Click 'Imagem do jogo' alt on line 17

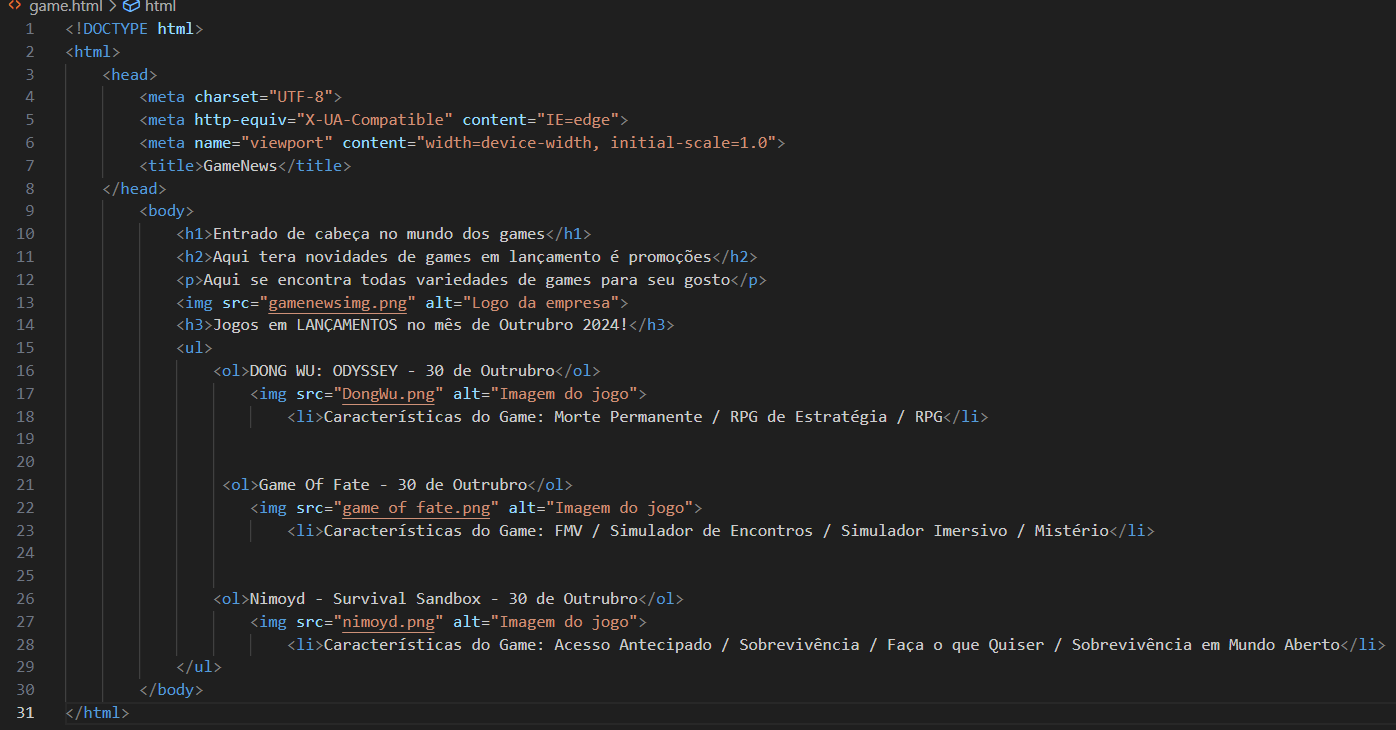[568, 393]
